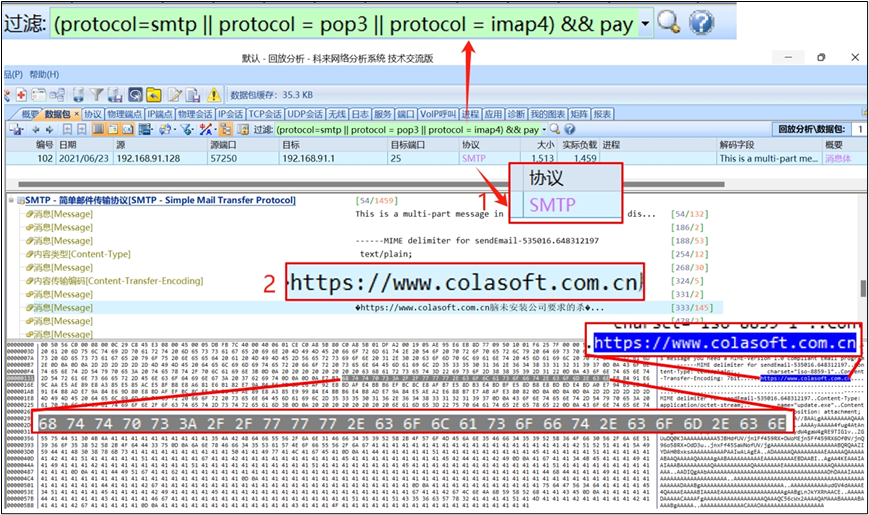
Task: Sort by the 编号 column header
Action: coord(31,145)
